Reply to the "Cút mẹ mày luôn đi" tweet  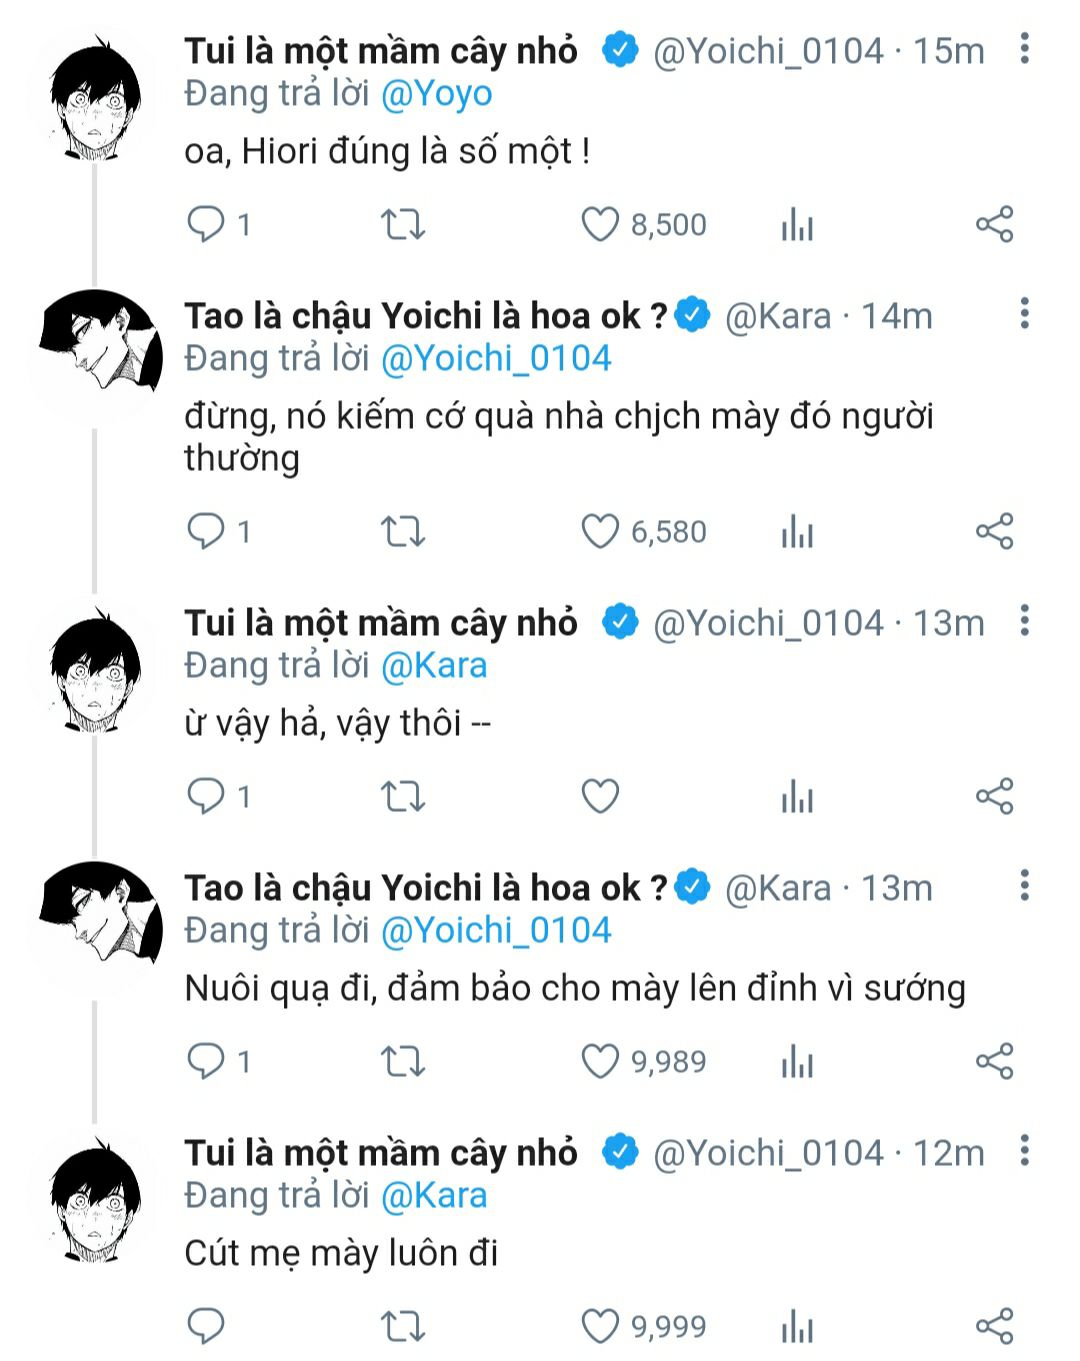[206, 1326]
